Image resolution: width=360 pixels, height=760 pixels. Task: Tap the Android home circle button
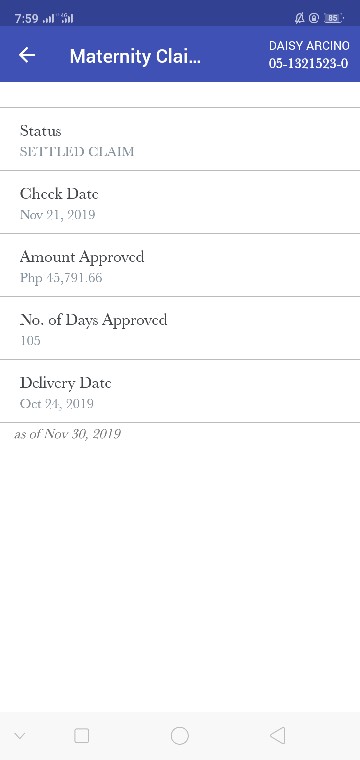point(180,736)
